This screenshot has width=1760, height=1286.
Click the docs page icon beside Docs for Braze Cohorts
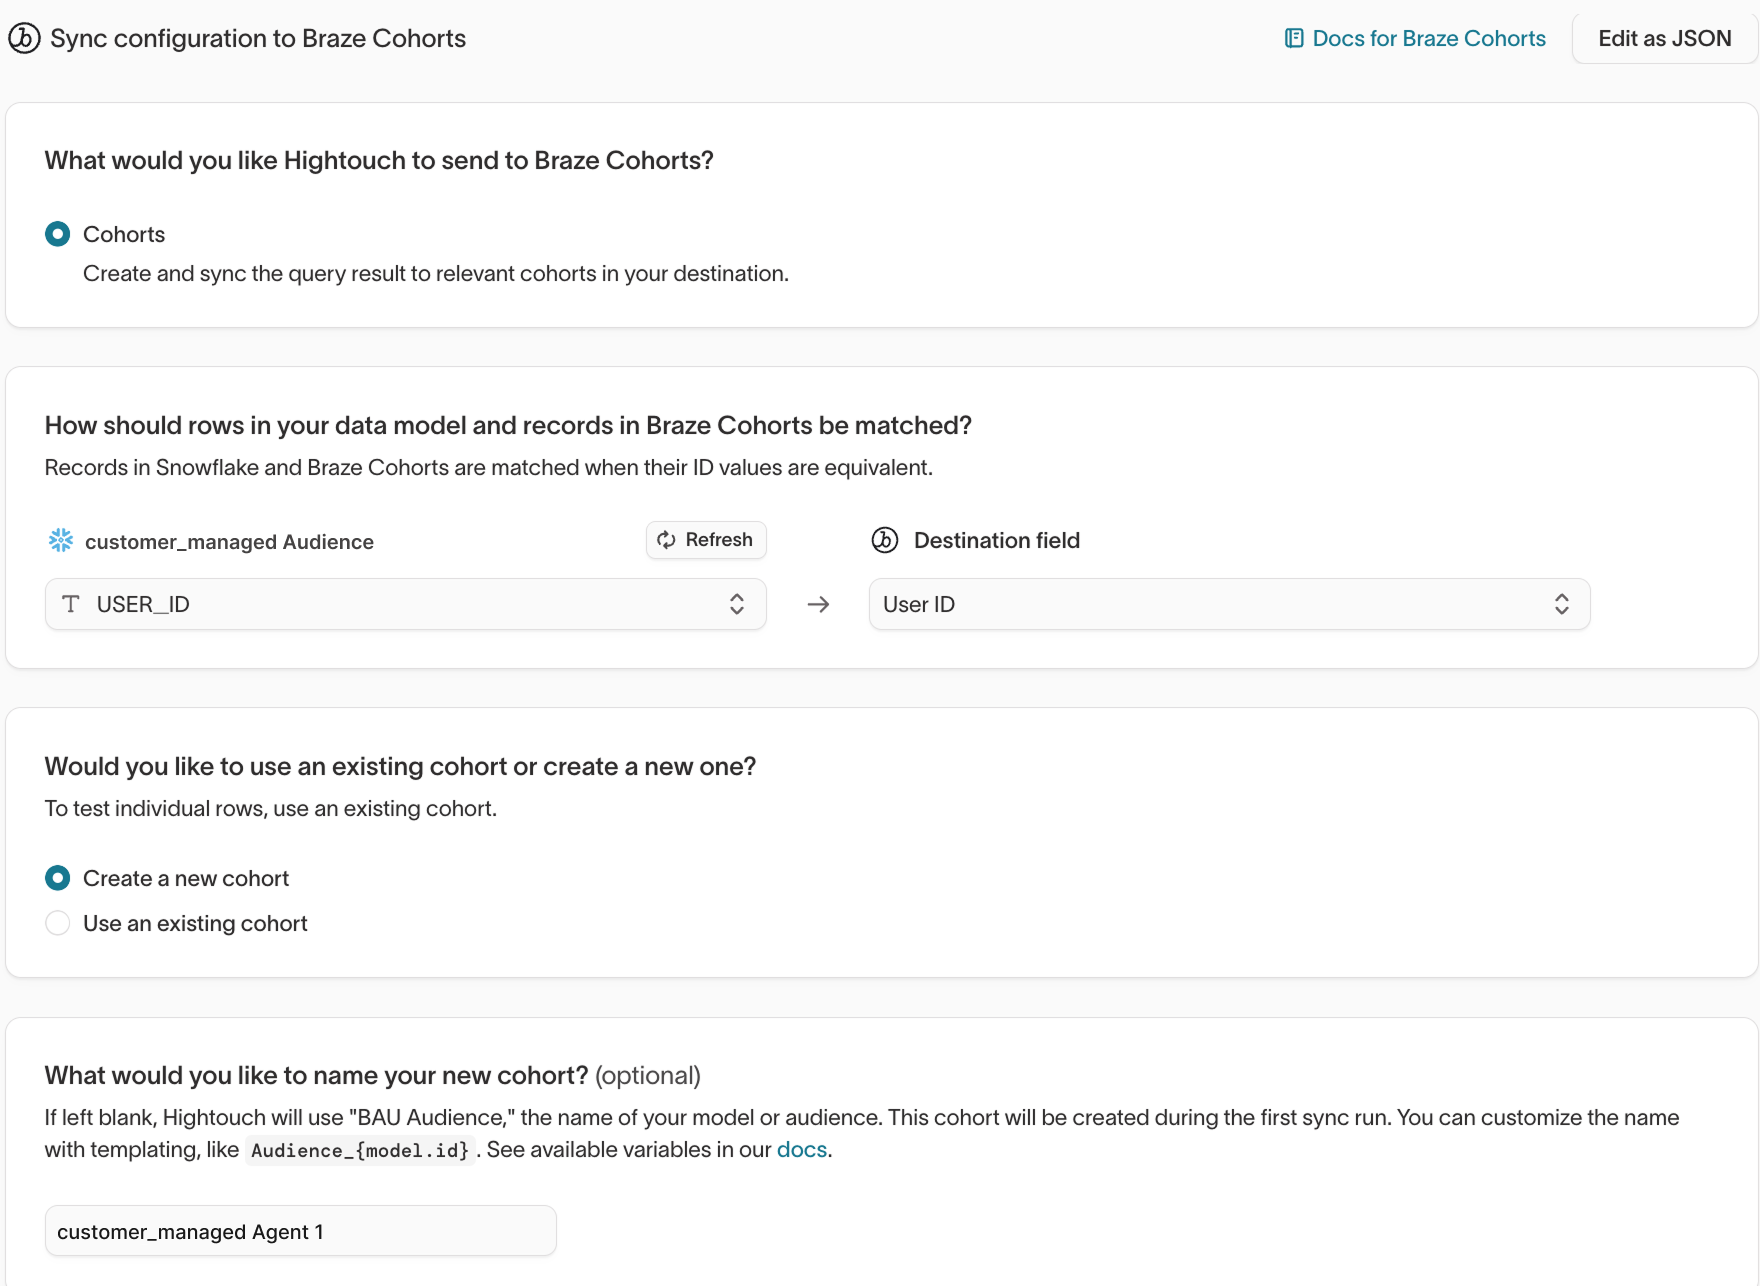[1294, 37]
